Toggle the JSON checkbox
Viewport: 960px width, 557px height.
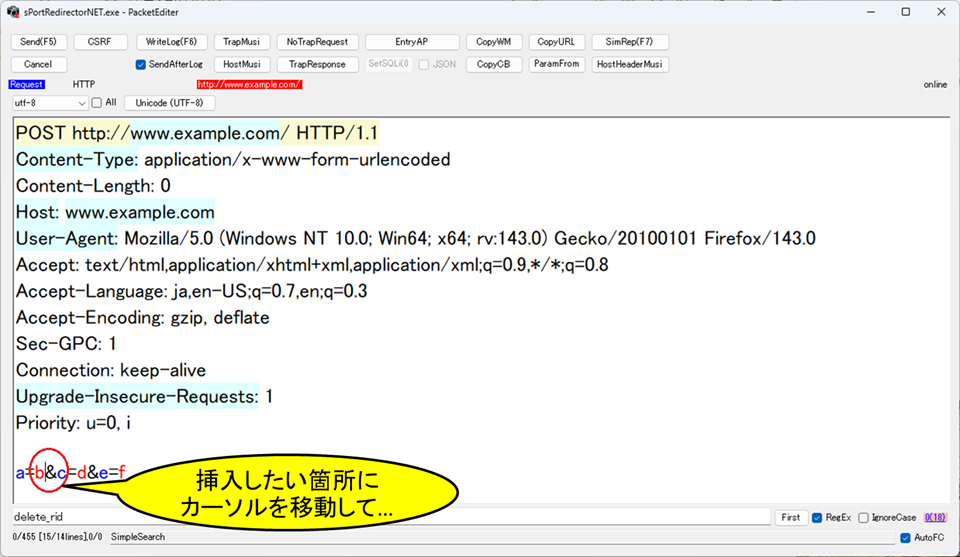pos(424,64)
